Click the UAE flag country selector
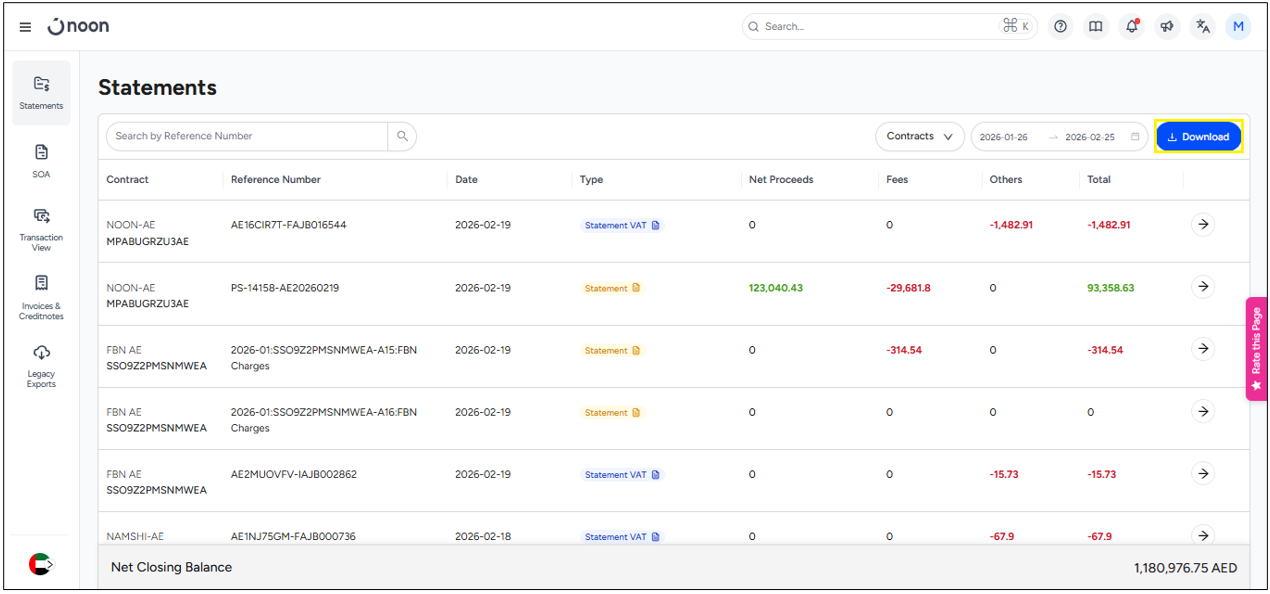1270x594 pixels. 40,564
